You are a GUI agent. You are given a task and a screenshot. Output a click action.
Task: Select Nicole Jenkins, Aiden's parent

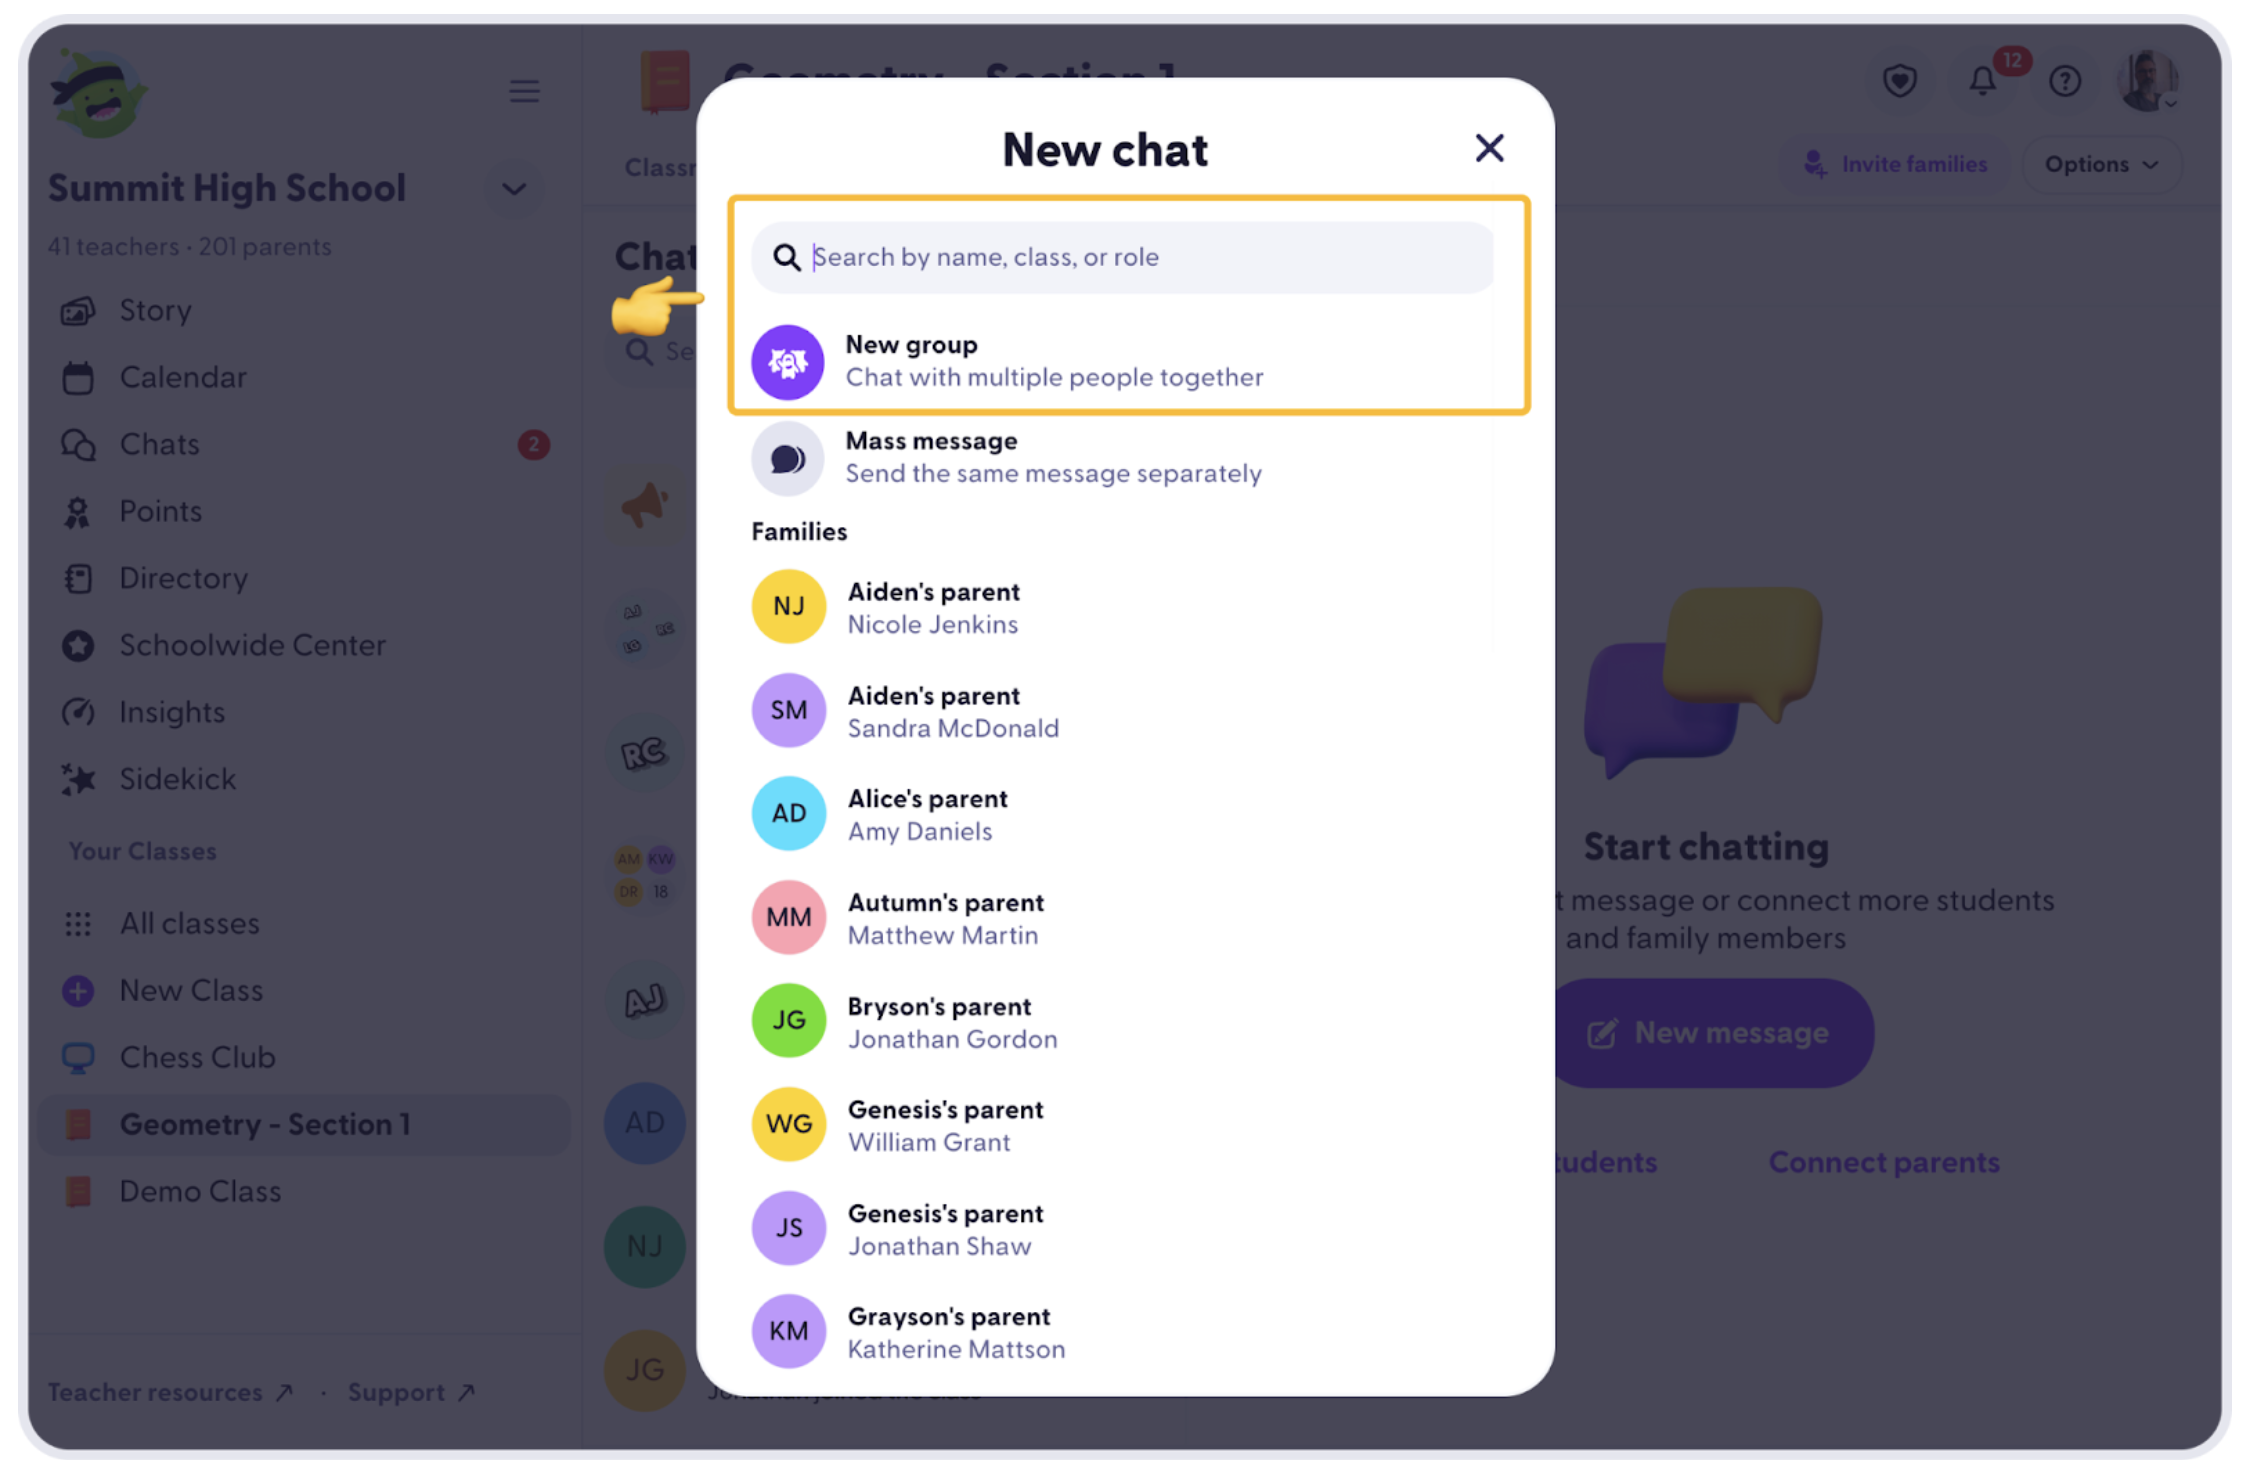point(1122,607)
